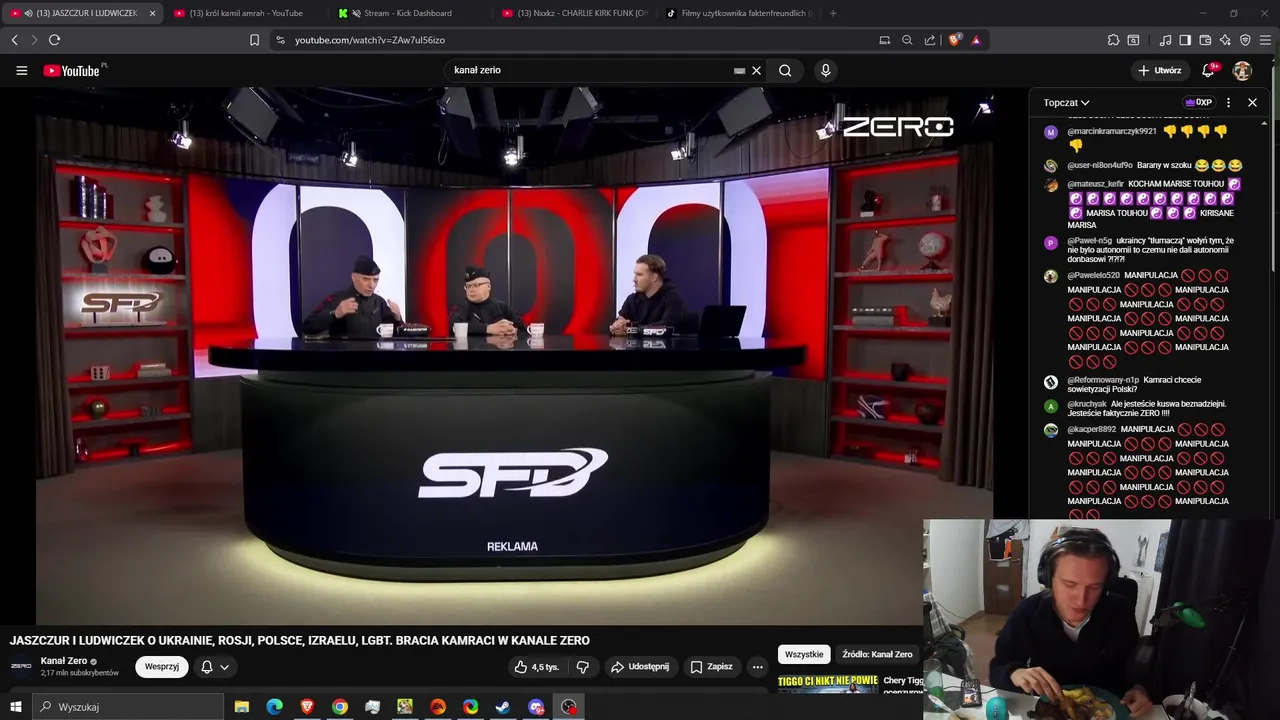Open the browser main menu icon
The image size is (1280, 720).
(x=1265, y=40)
